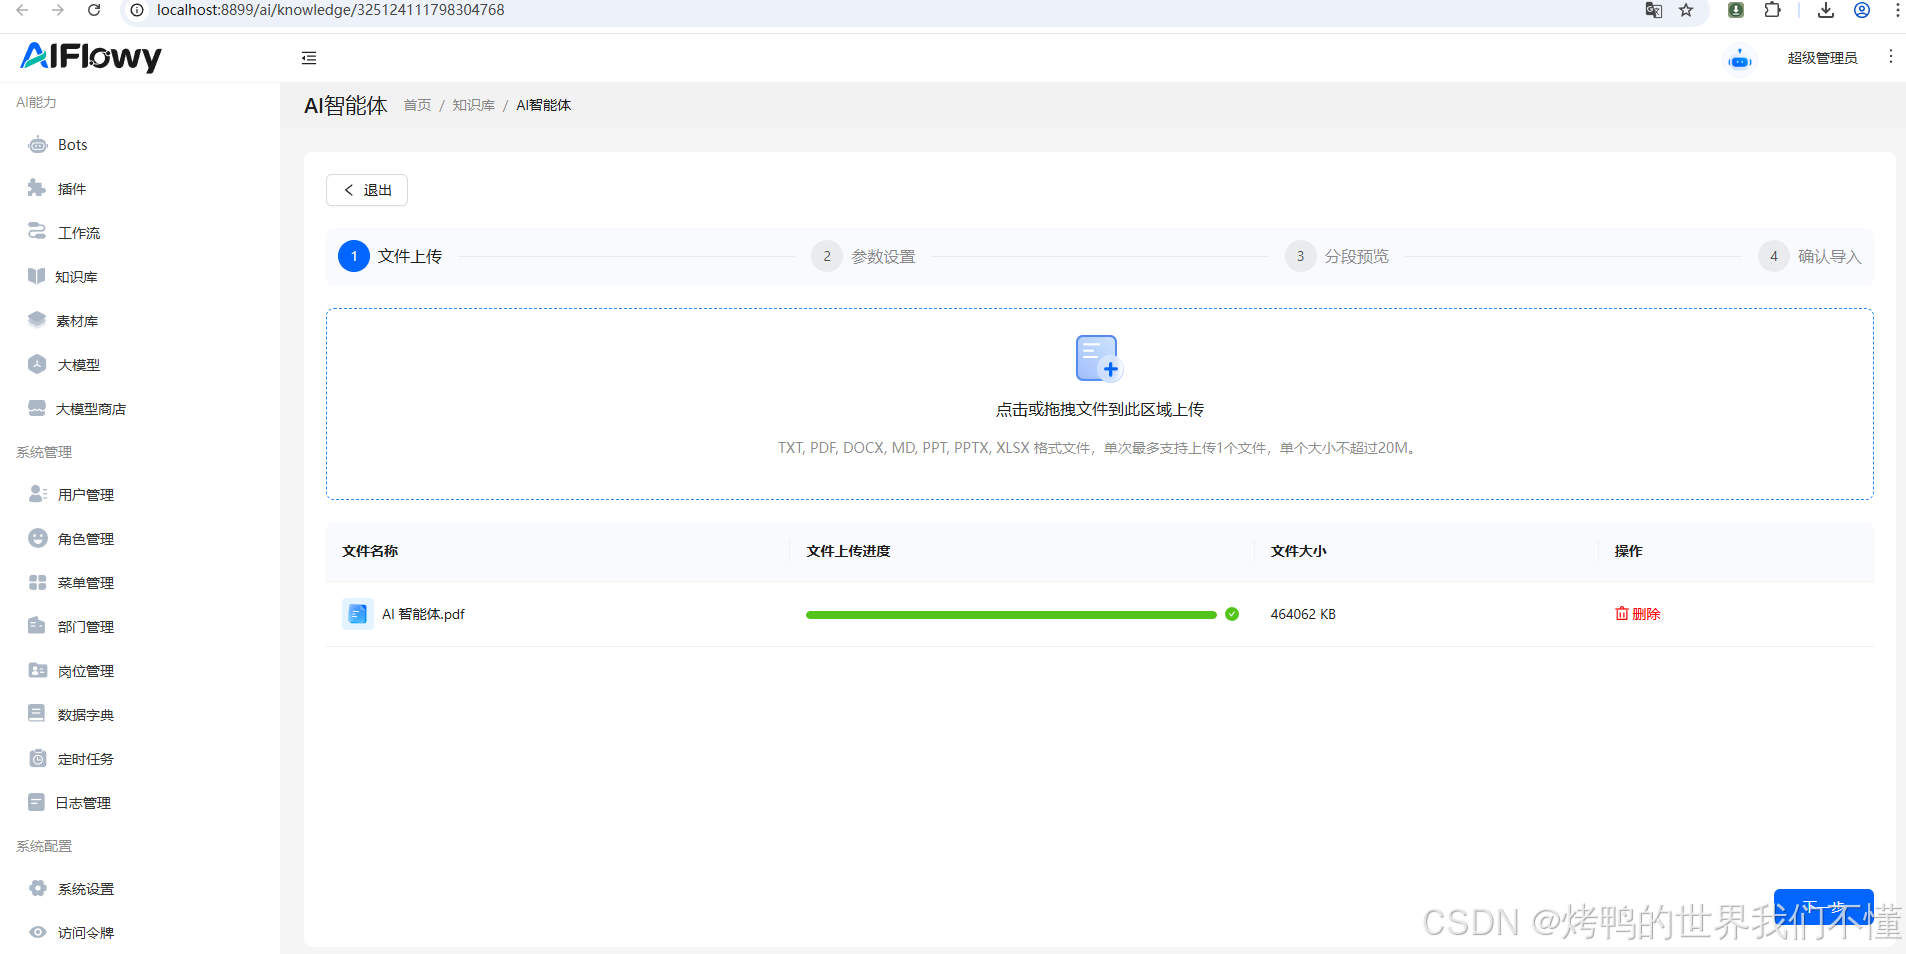This screenshot has width=1906, height=954.
Task: Click the 访问令牌 eye icon
Action: coord(38,932)
